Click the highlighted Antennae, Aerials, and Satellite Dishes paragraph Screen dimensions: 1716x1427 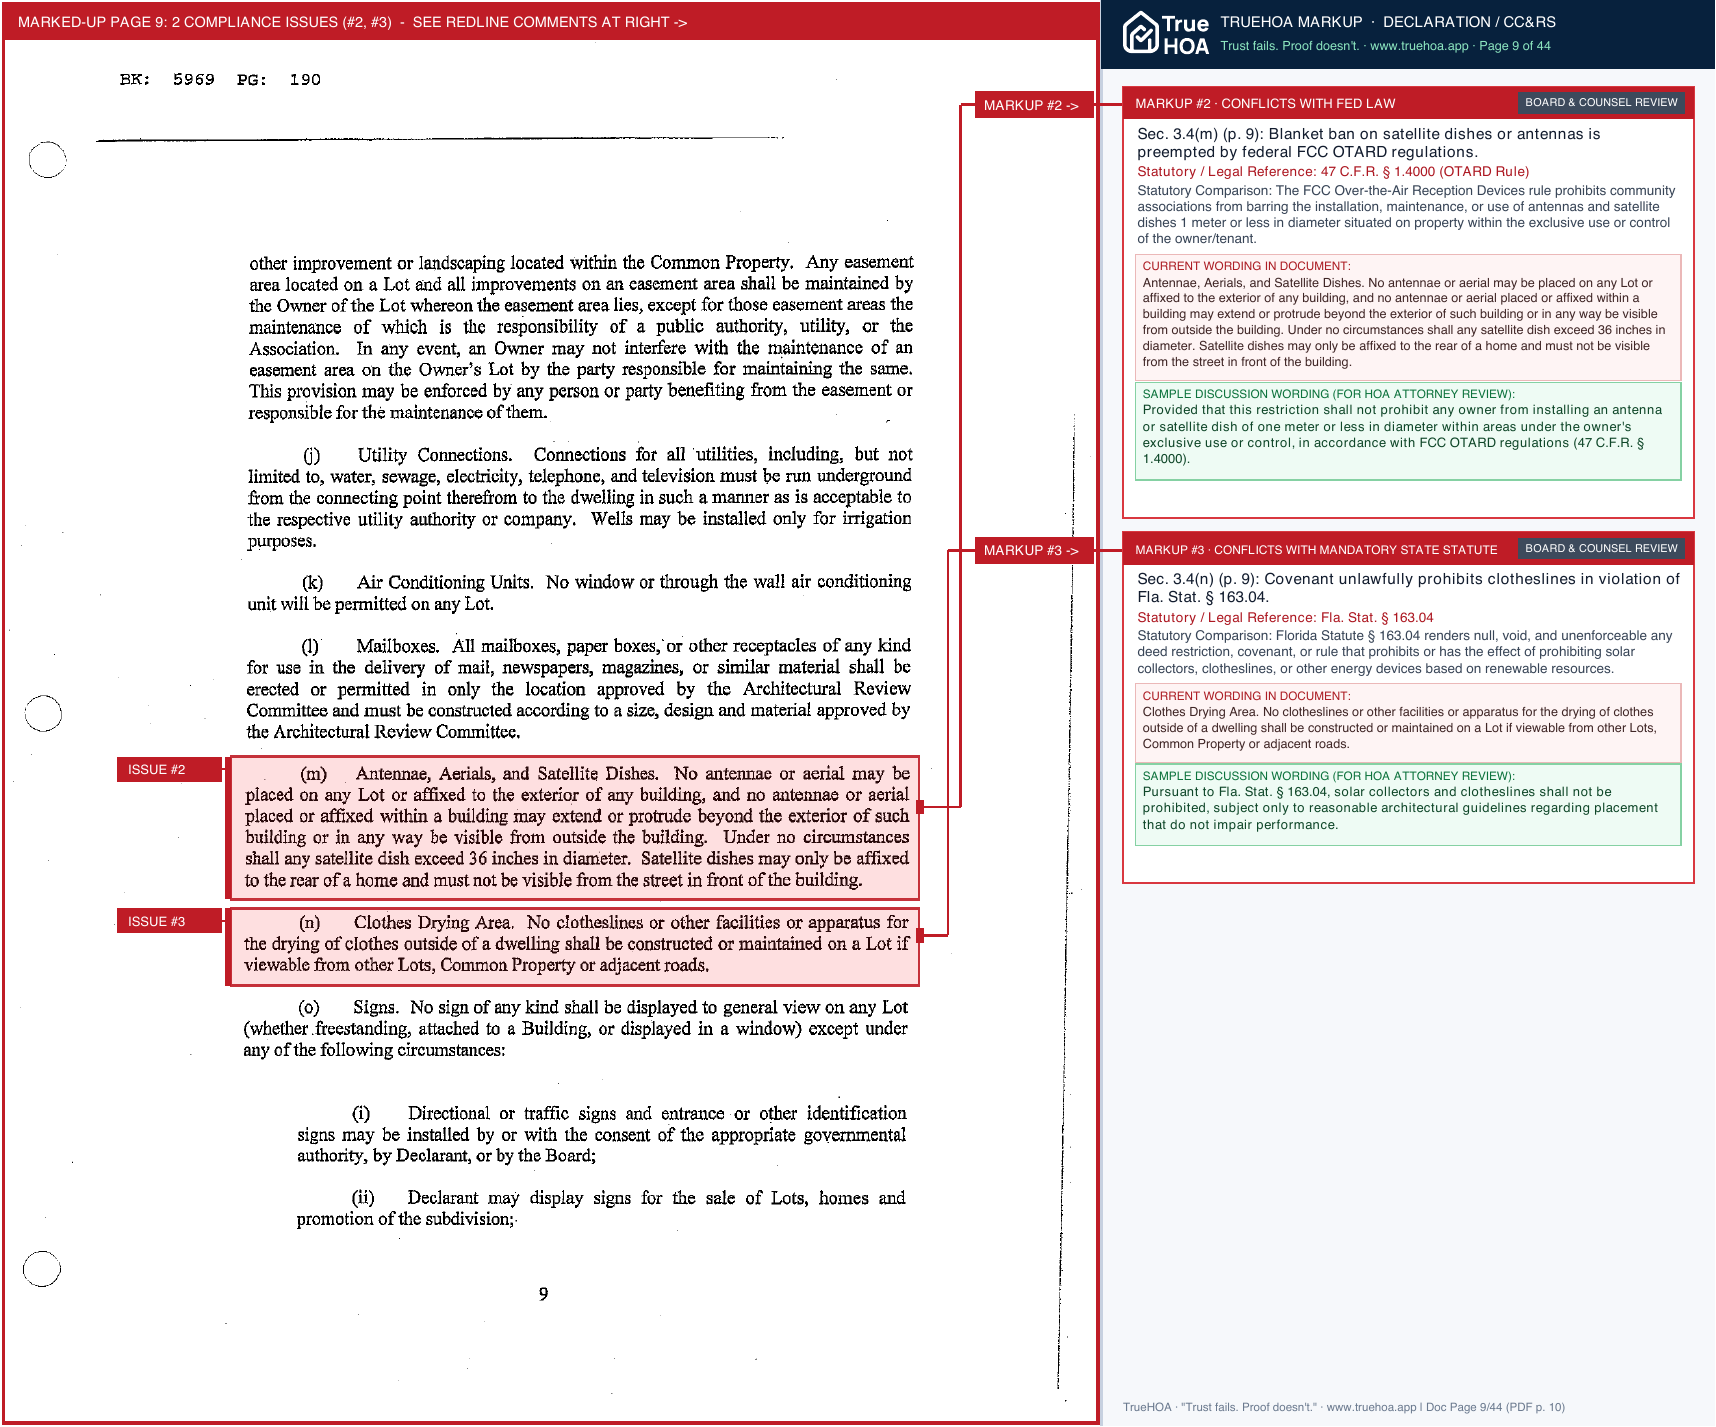click(x=574, y=827)
